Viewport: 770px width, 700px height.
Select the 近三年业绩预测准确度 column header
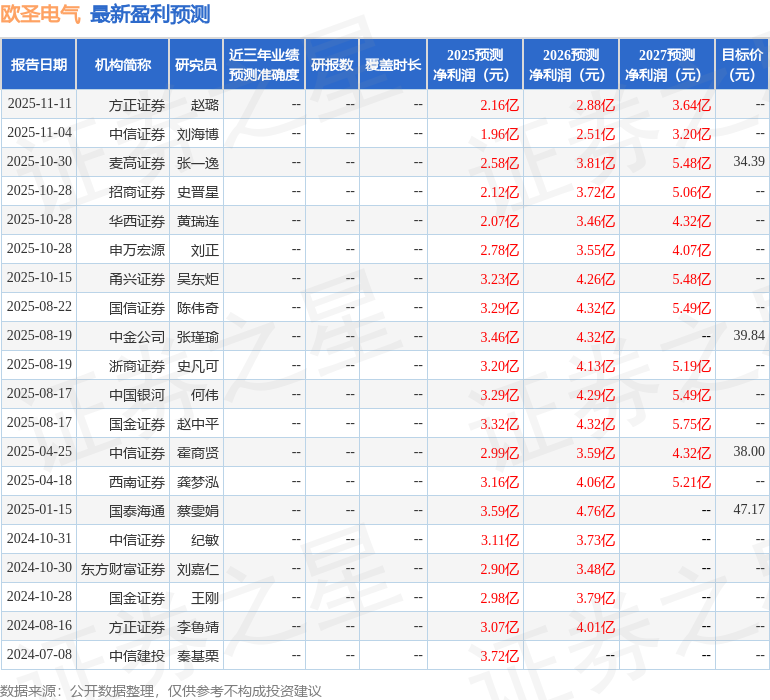point(264,65)
